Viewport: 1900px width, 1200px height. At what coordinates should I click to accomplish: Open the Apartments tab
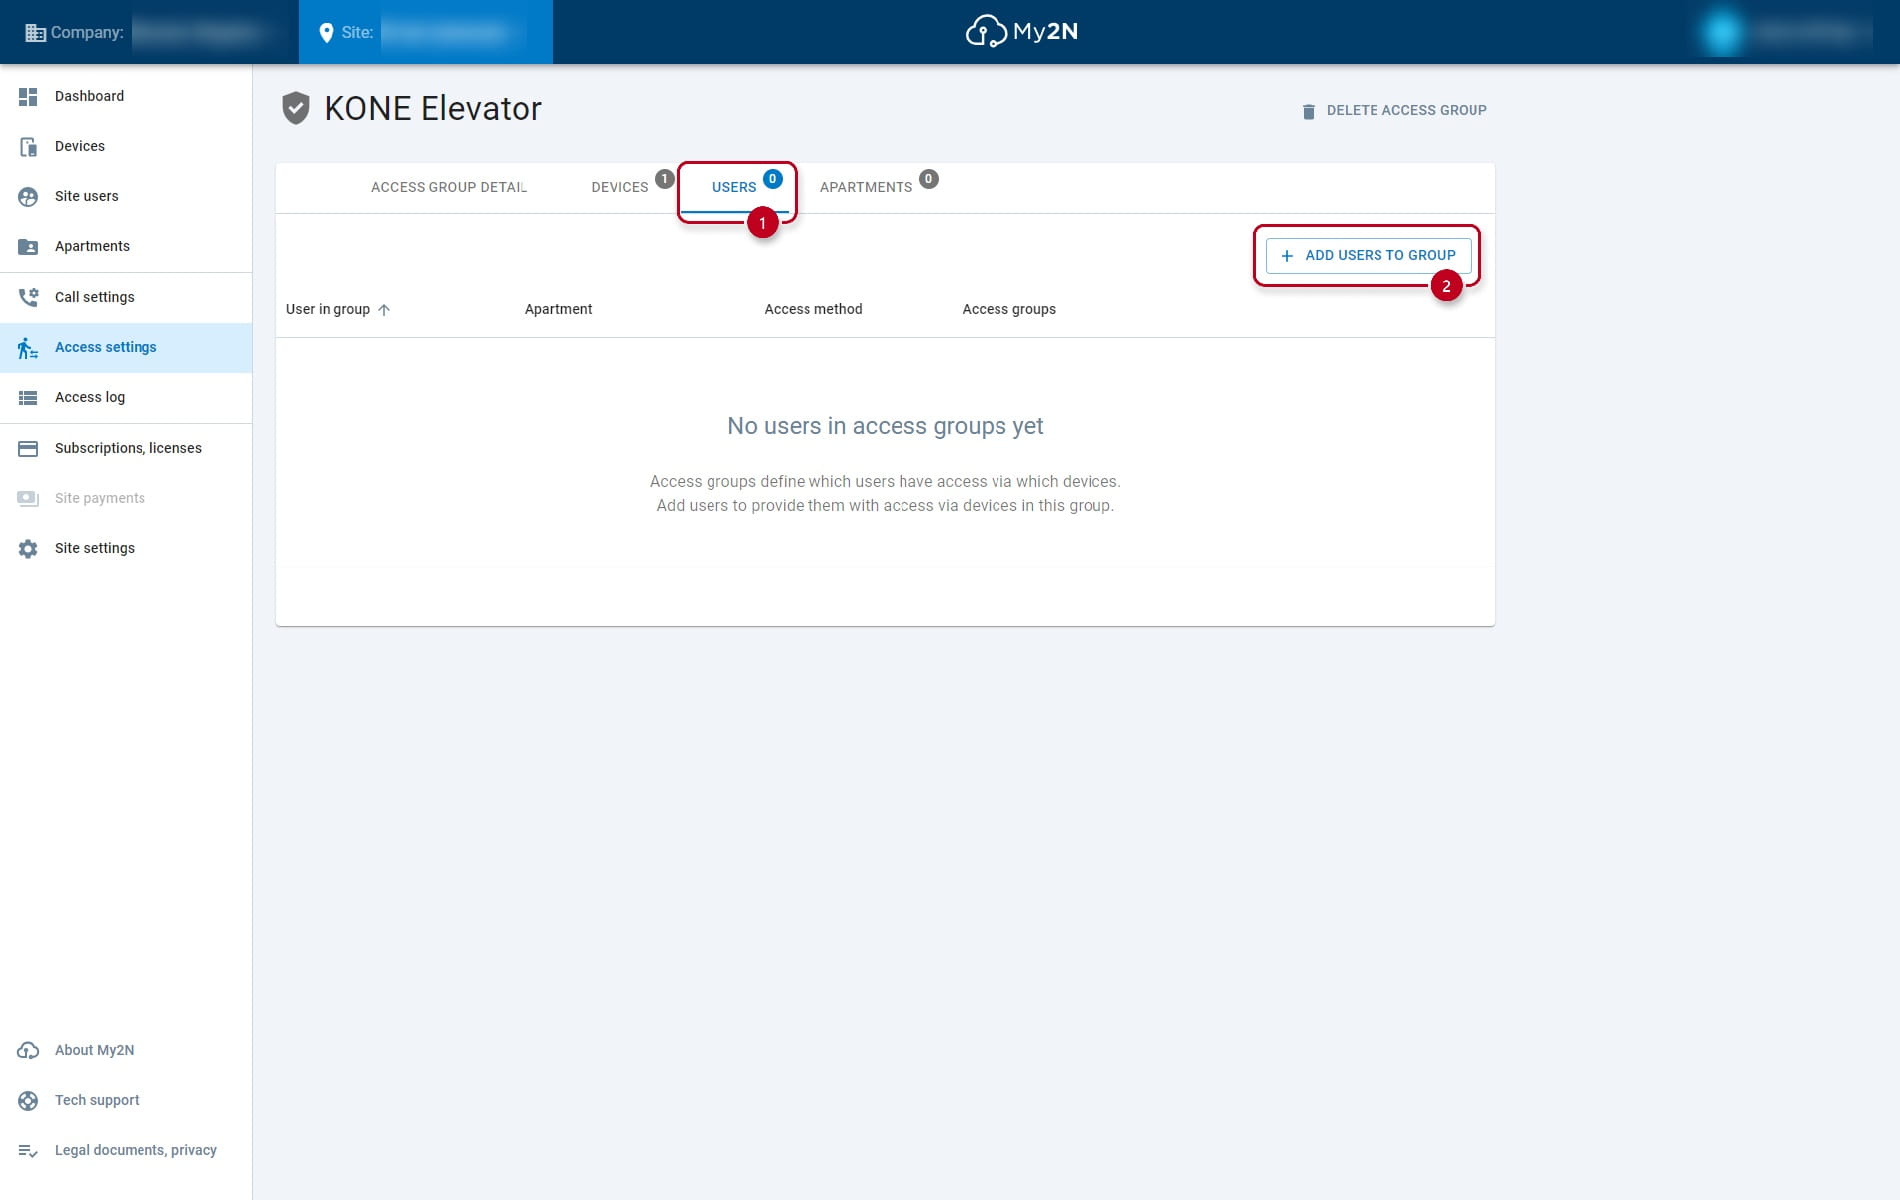[866, 187]
